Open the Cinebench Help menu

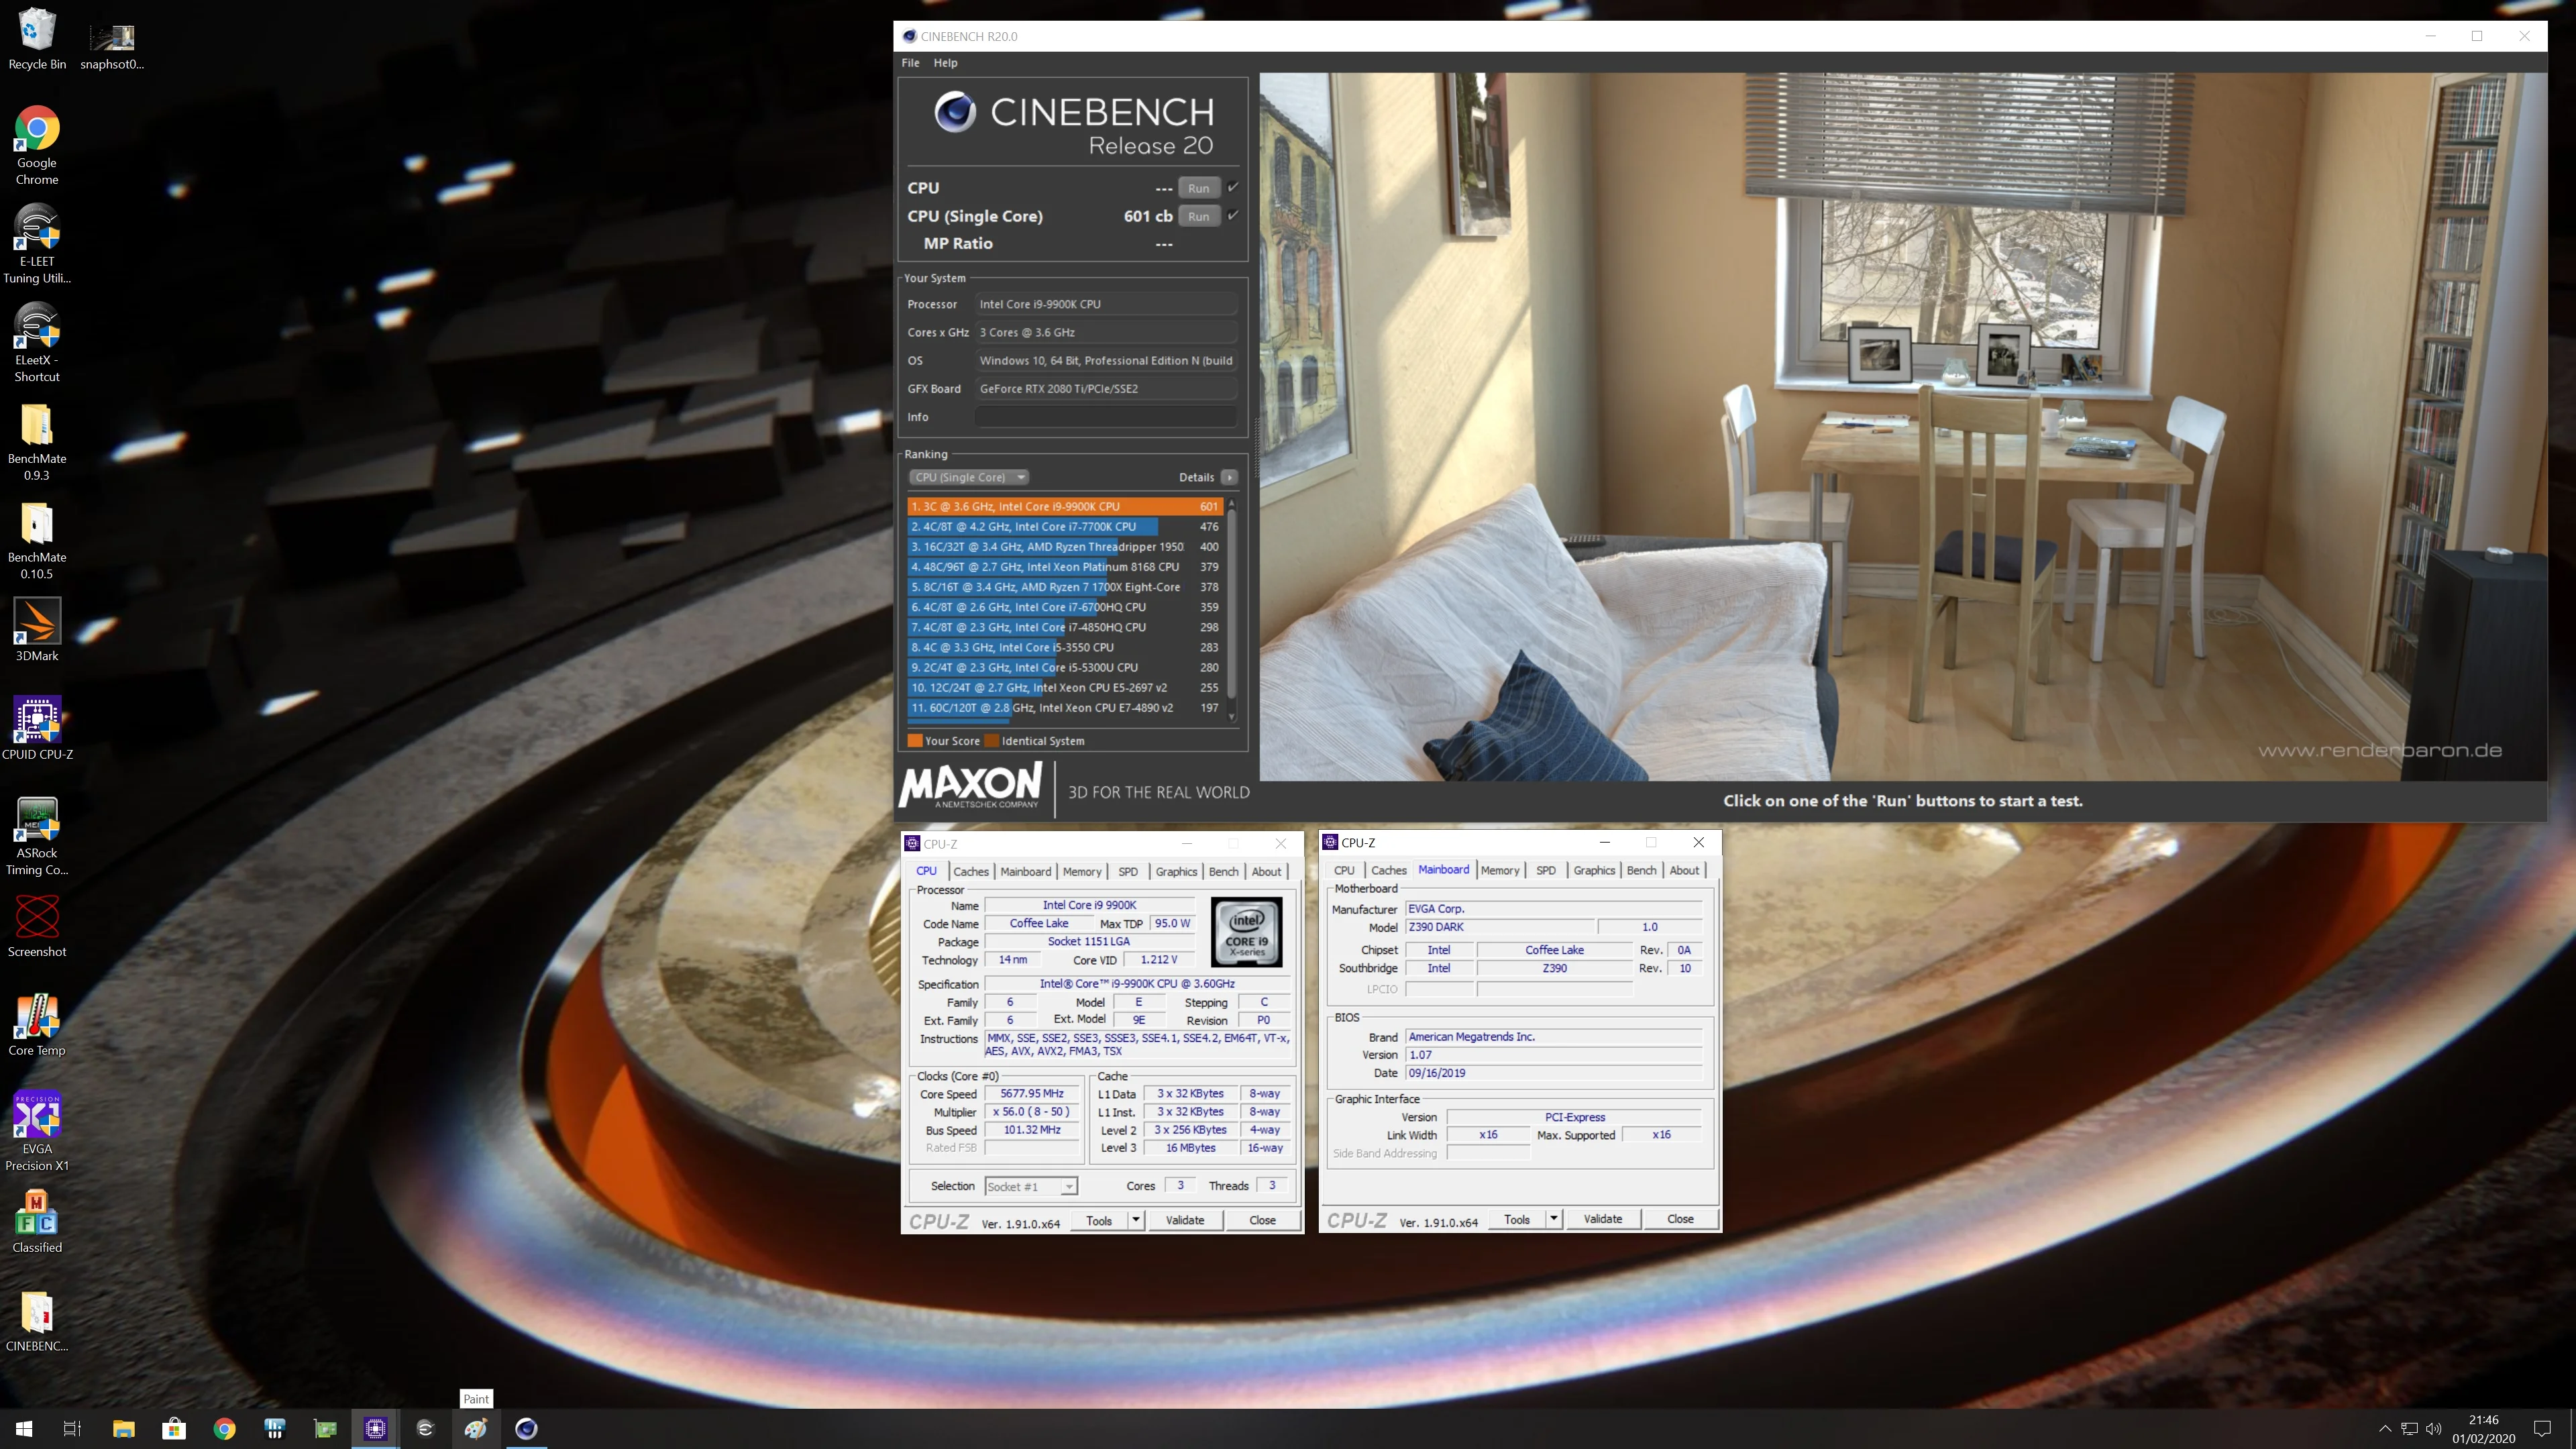pyautogui.click(x=945, y=63)
